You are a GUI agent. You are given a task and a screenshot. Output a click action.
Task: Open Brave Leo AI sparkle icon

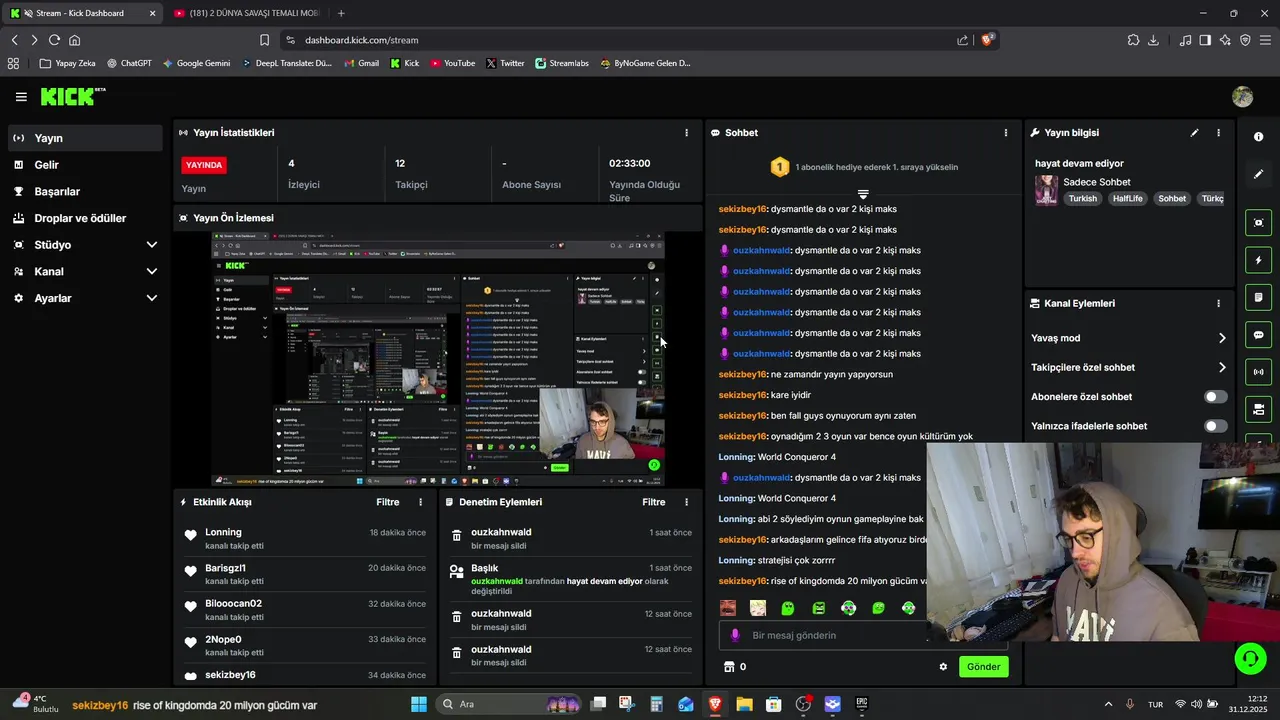point(1225,40)
